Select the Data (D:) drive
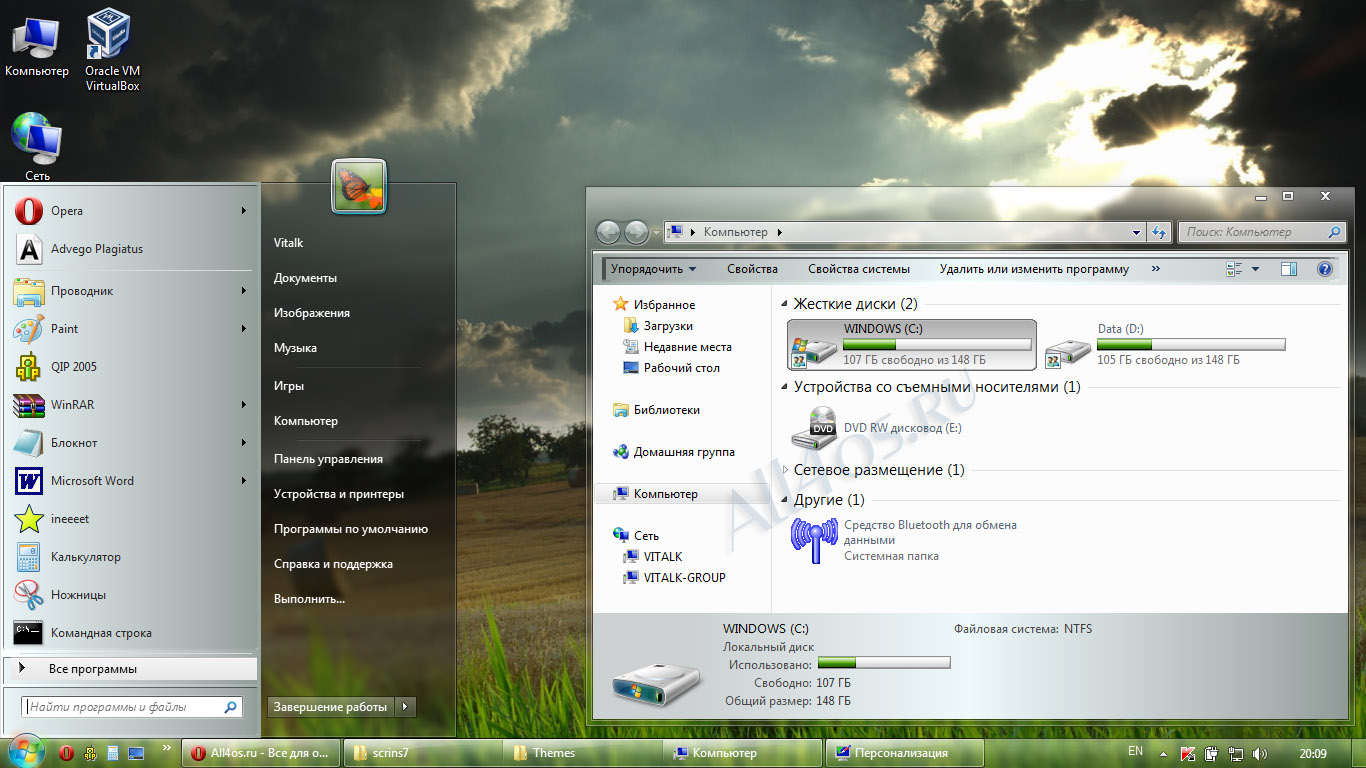Screen dimensions: 1366x768 1165,345
